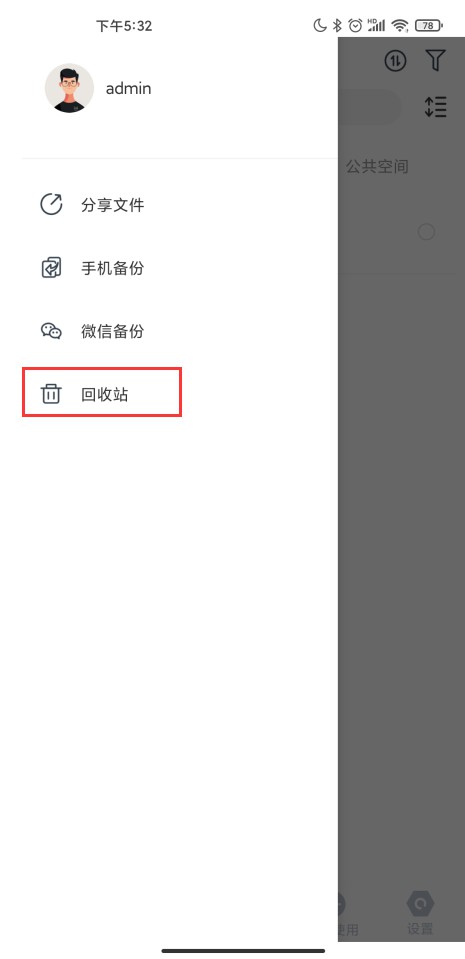Click the WeChat backup icon
The height and width of the screenshot is (959, 465).
click(51, 331)
